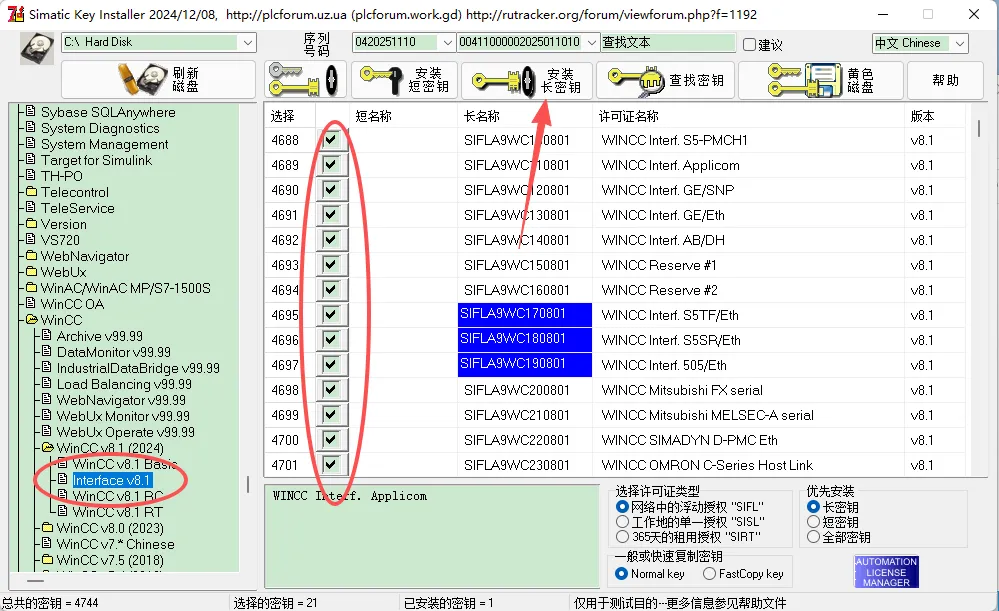Click the 选择的密钥 = 21 status entry

click(275, 603)
